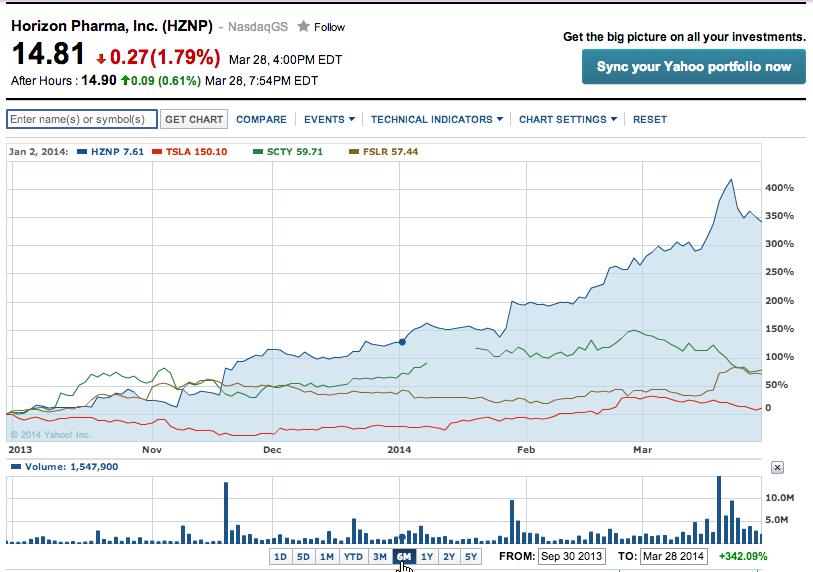Image resolution: width=813 pixels, height=572 pixels.
Task: Click the TSLA 150.10 legend text
Action: click(197, 152)
